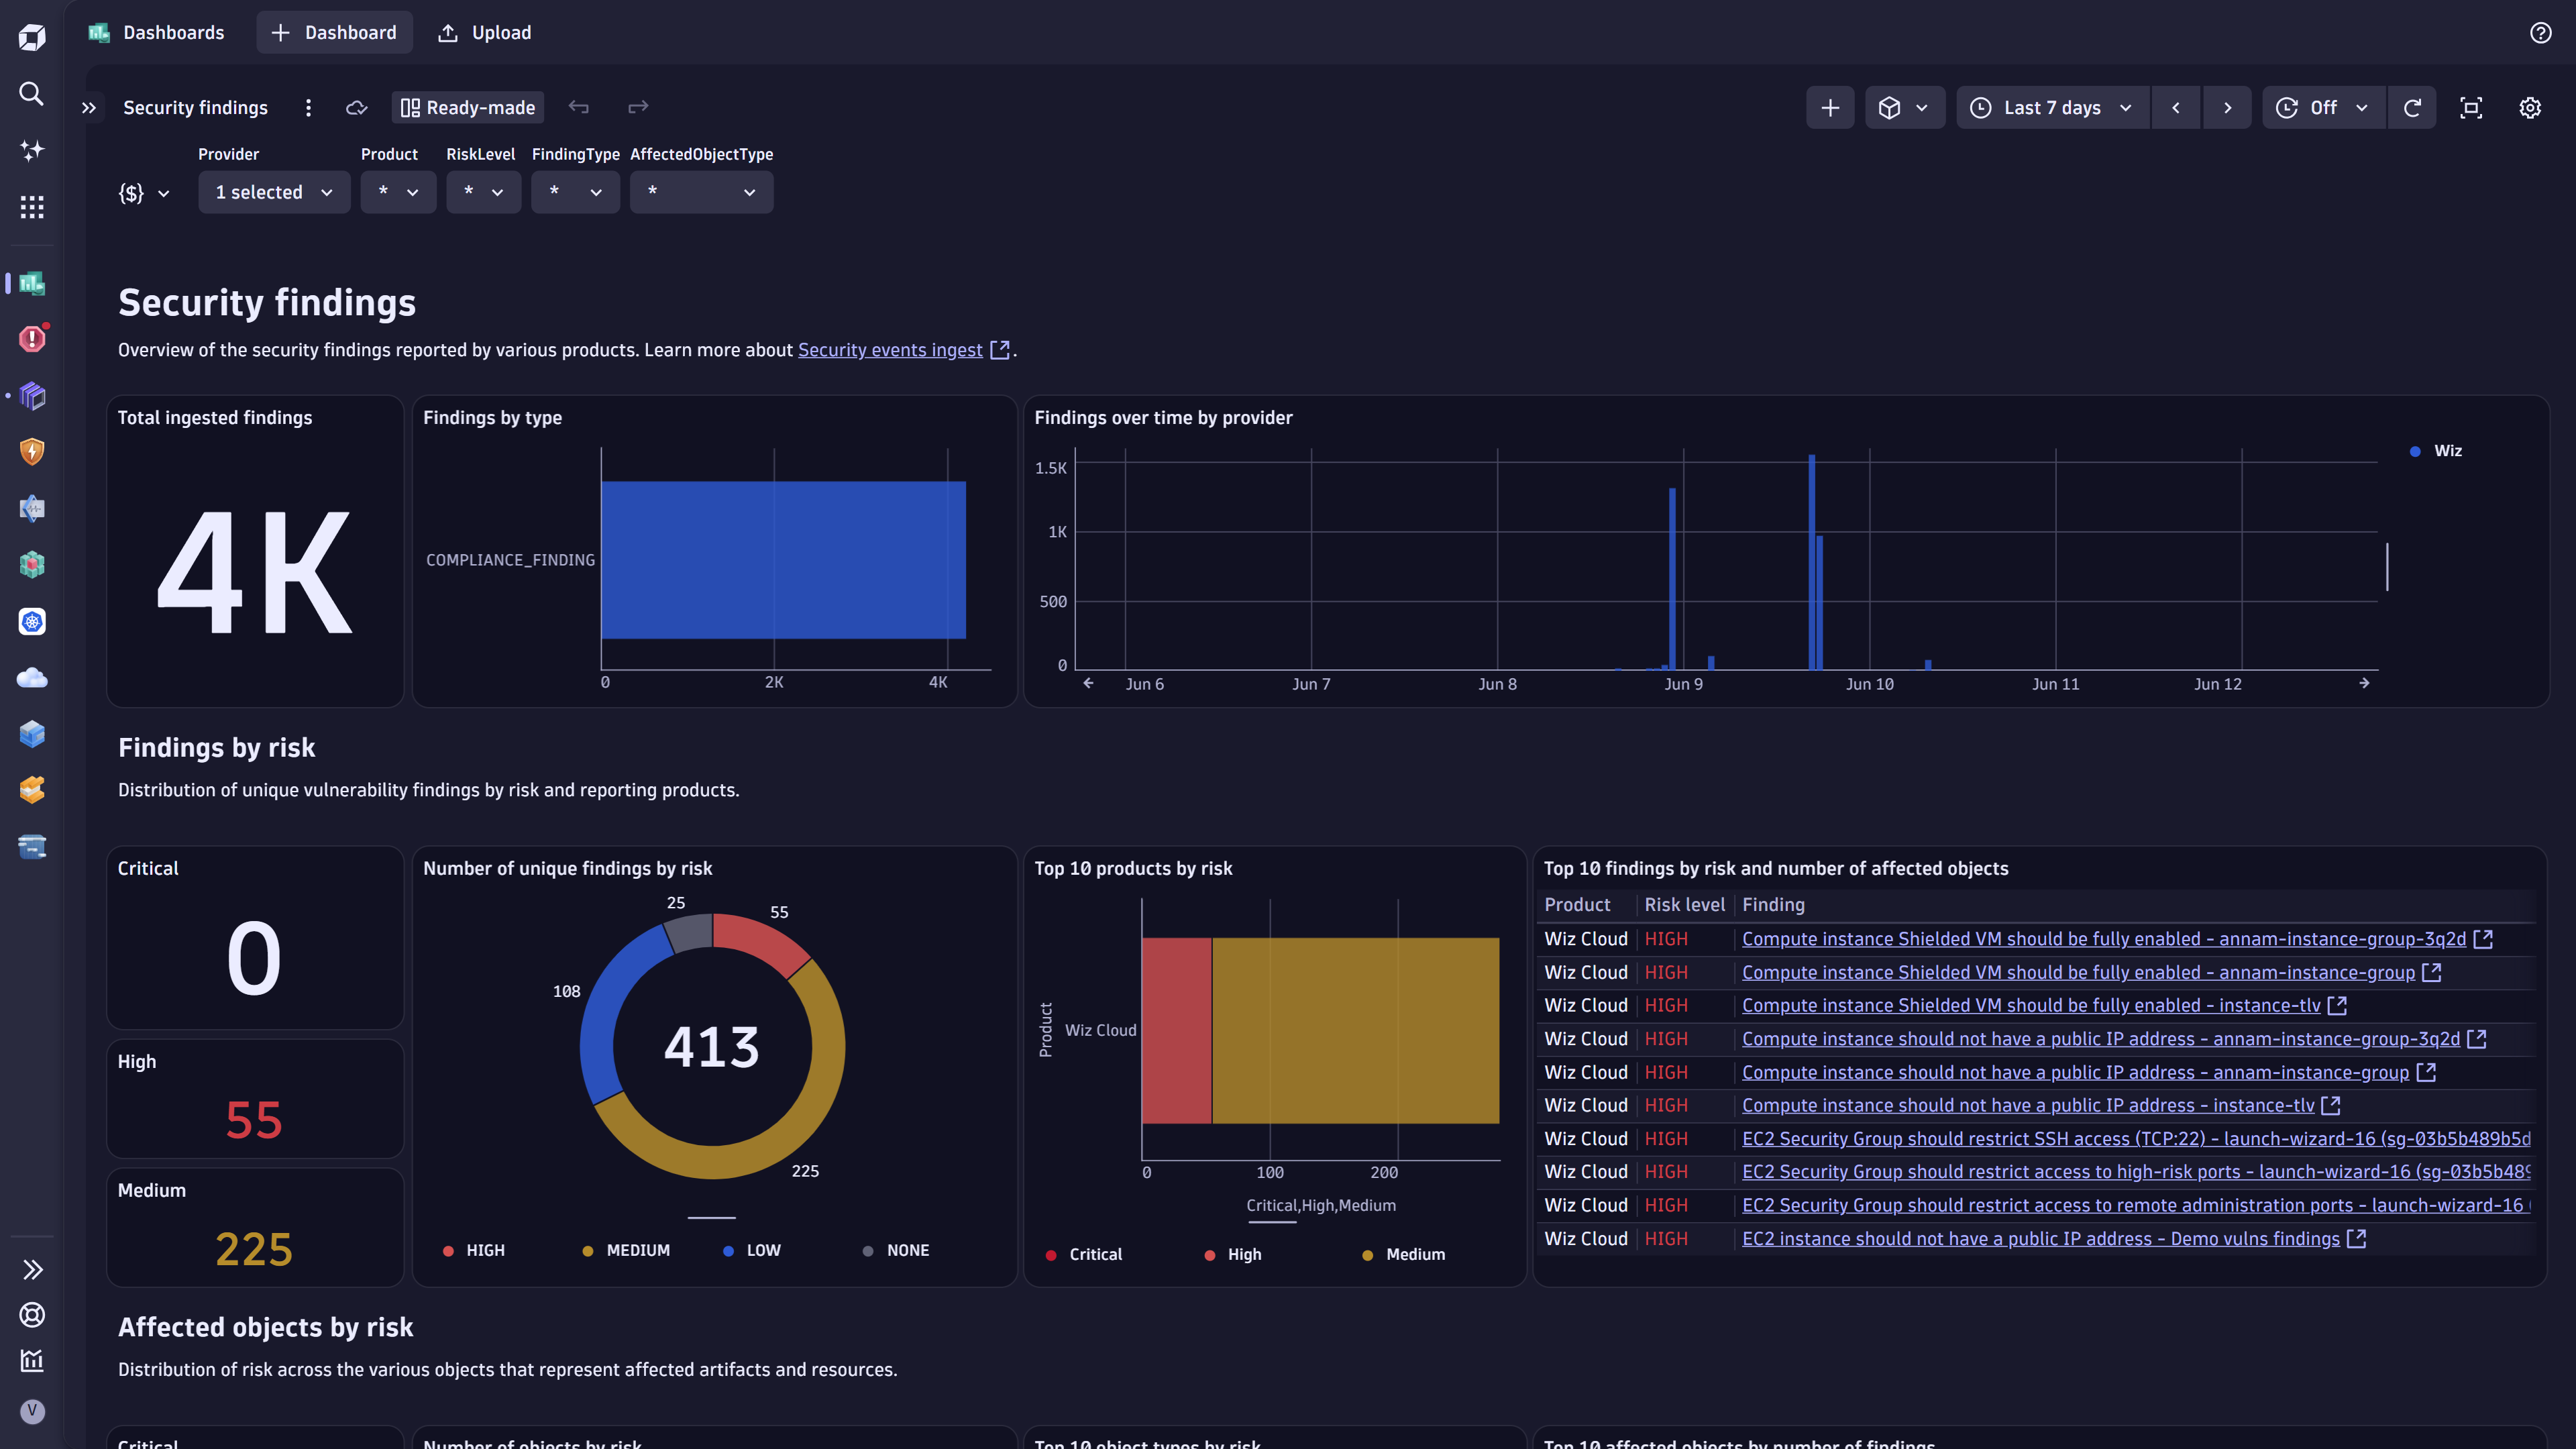2576x1449 pixels.
Task: Open the Security events ingest link
Action: [x=890, y=350]
